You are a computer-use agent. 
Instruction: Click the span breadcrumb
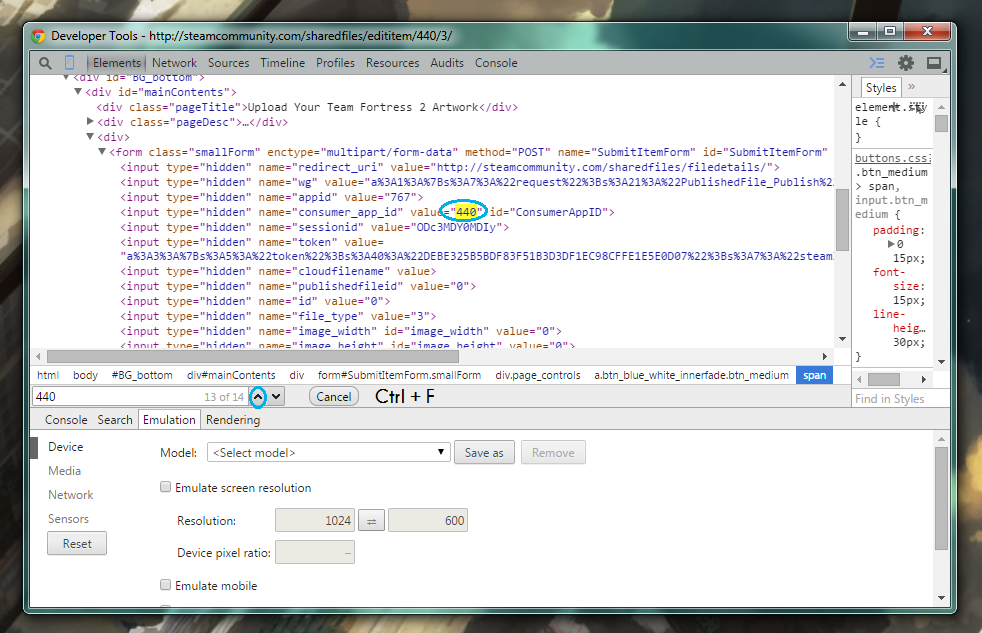pyautogui.click(x=815, y=375)
